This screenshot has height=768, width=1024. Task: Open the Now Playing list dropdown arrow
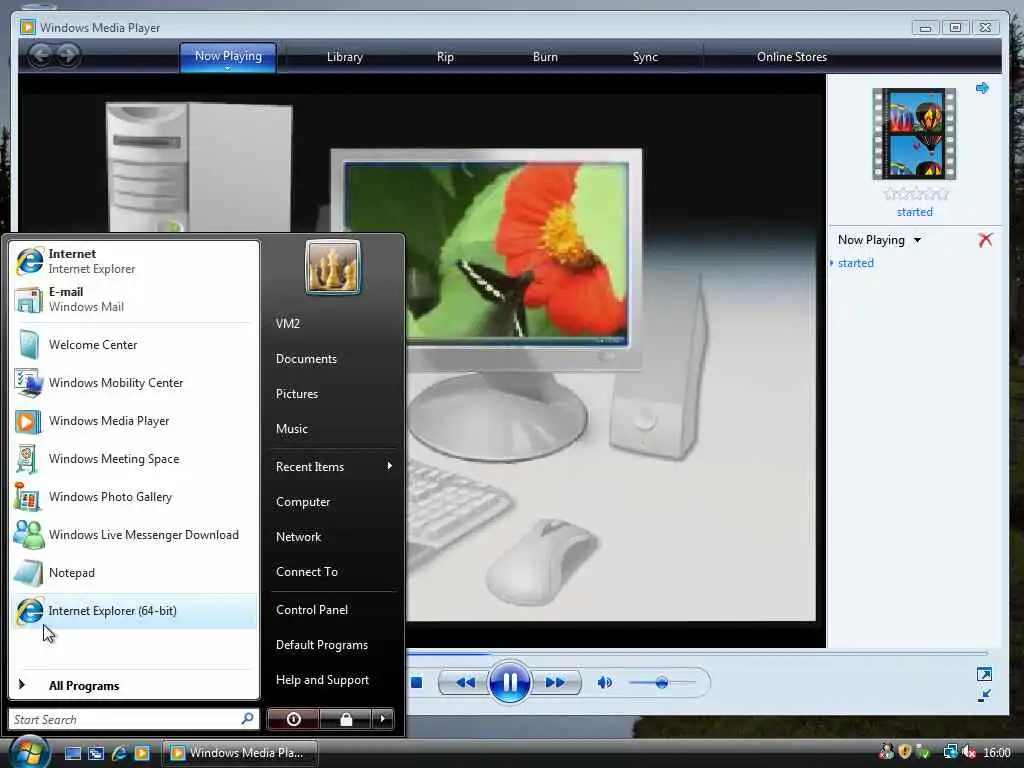918,240
